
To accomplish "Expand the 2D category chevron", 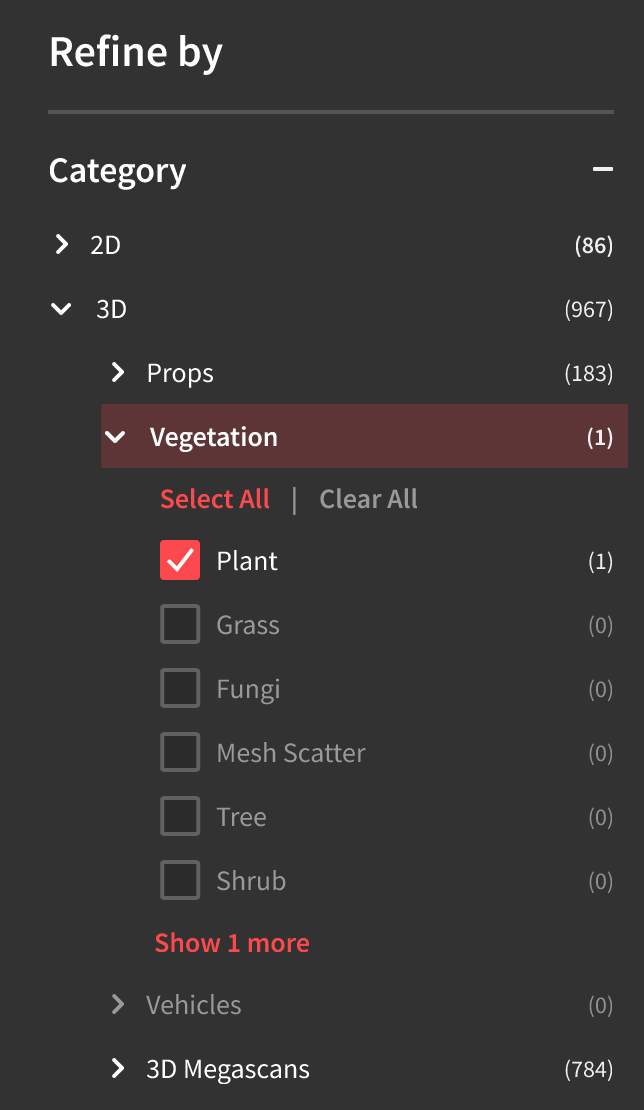I will [62, 244].
